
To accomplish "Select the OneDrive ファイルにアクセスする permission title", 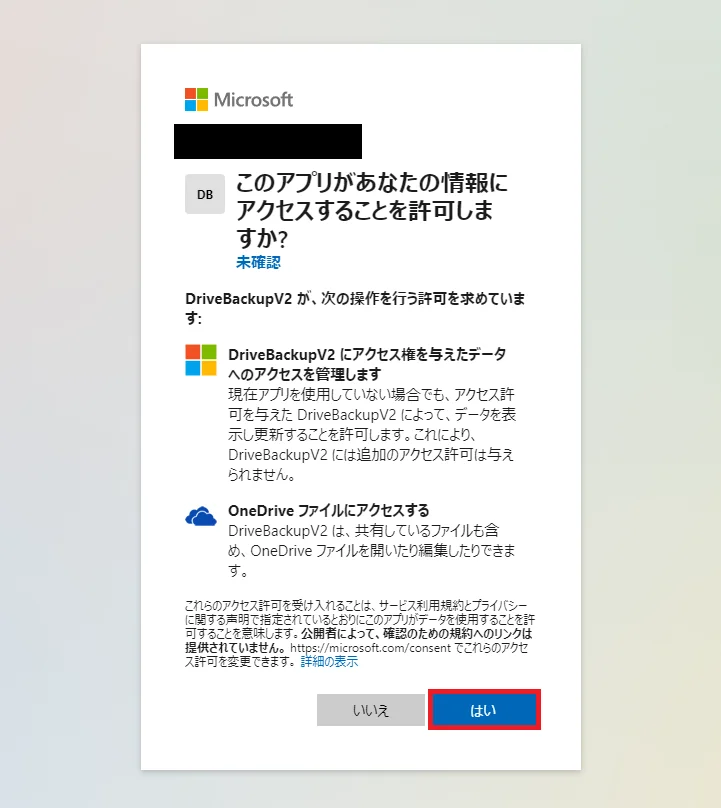I will pos(329,511).
